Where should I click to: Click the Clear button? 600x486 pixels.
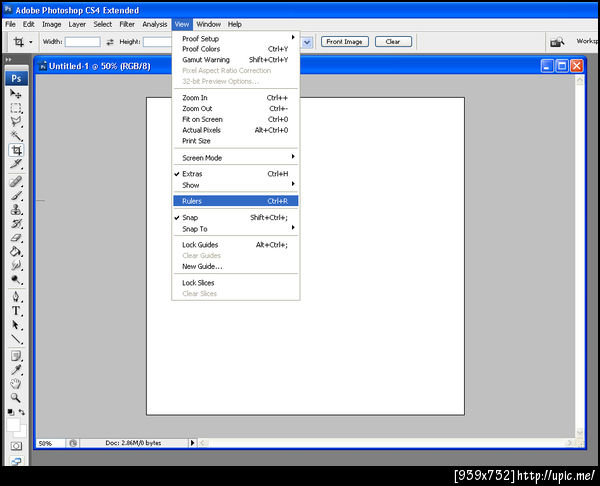pos(393,42)
